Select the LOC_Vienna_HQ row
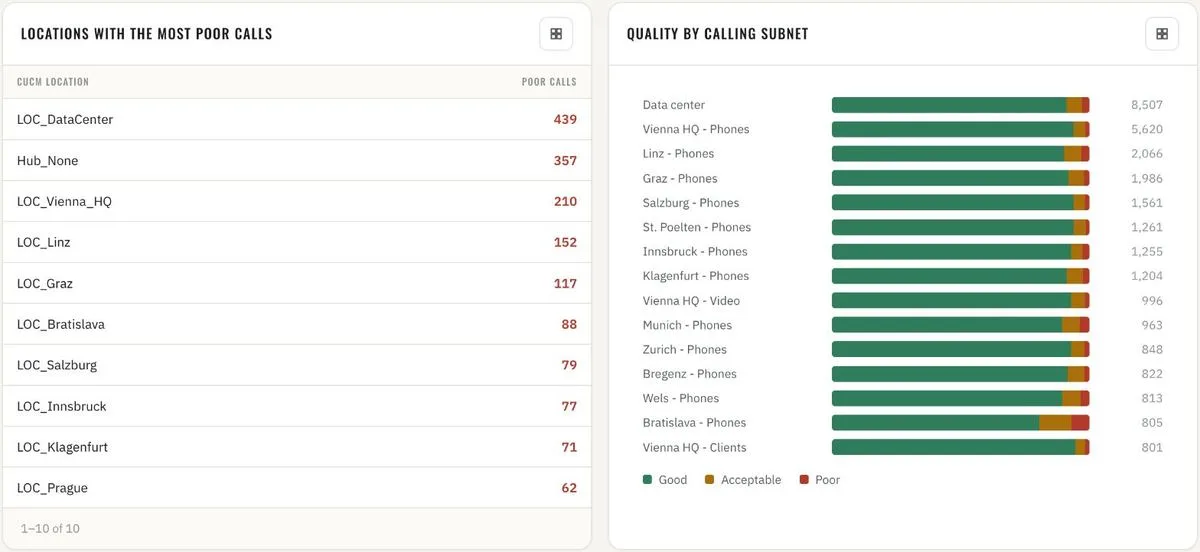 [x=297, y=201]
